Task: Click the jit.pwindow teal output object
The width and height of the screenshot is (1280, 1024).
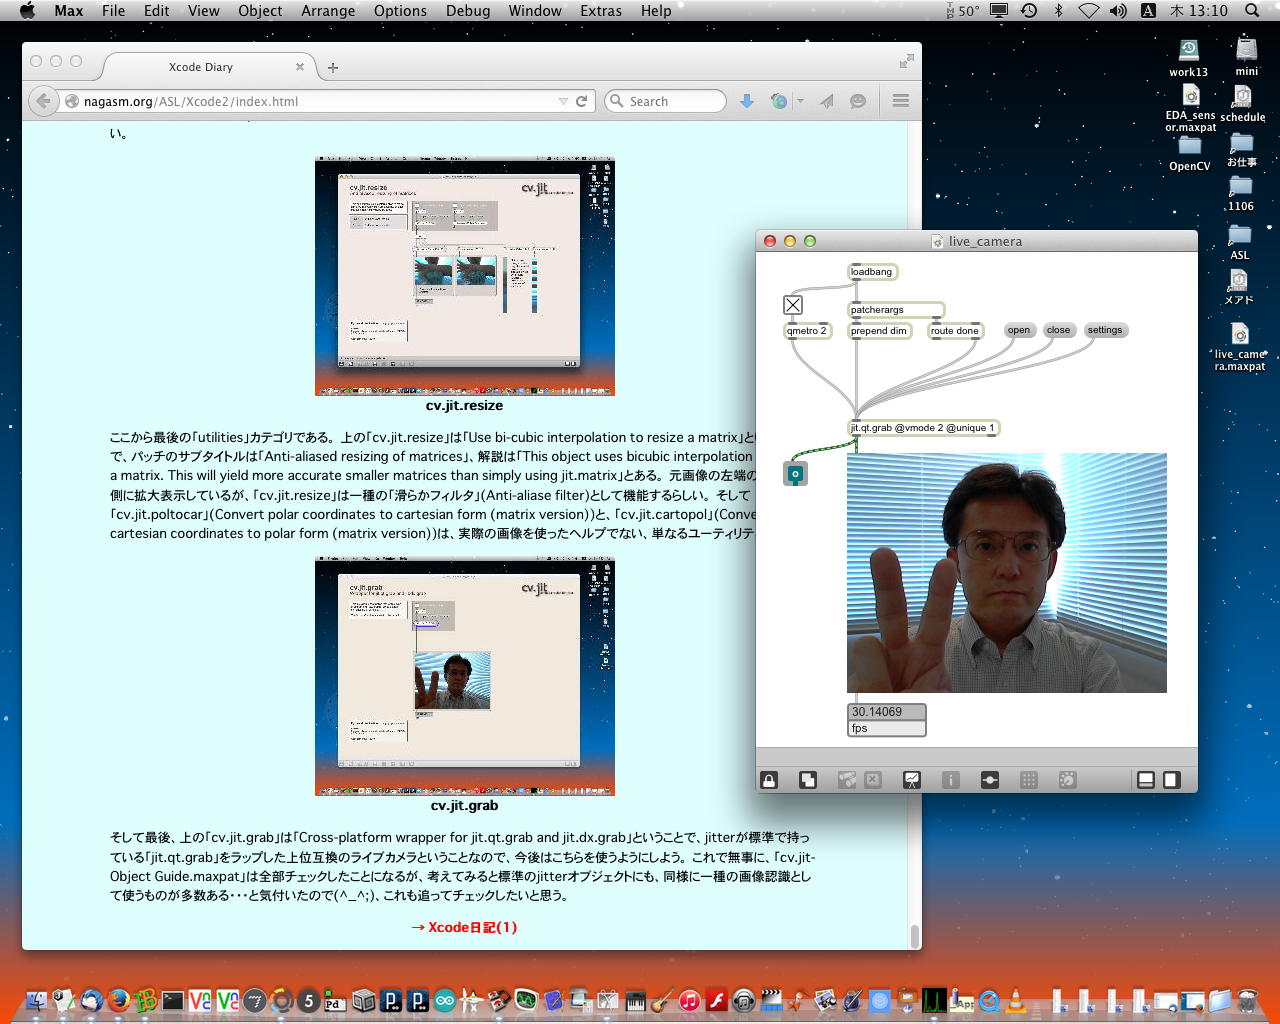Action: coord(795,473)
